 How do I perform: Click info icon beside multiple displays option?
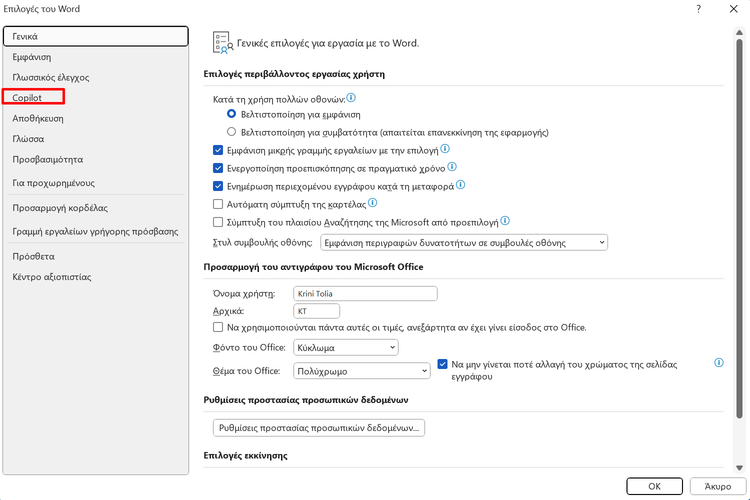pos(351,99)
